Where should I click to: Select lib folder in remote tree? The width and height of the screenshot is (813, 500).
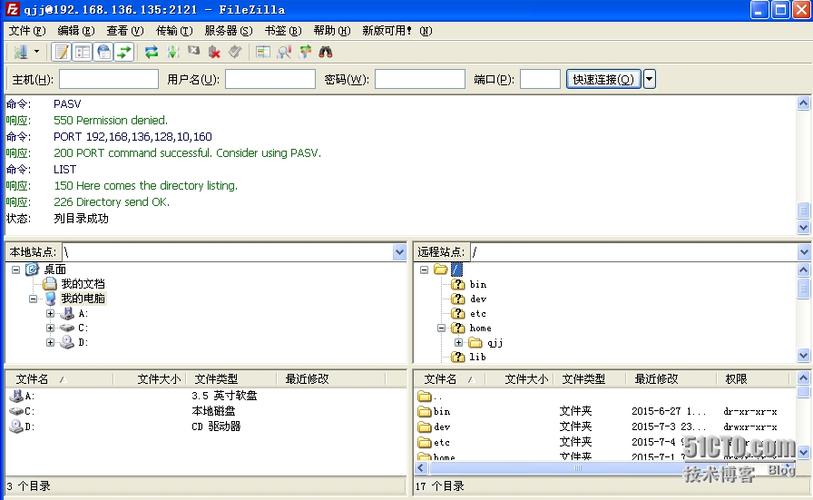pyautogui.click(x=478, y=357)
